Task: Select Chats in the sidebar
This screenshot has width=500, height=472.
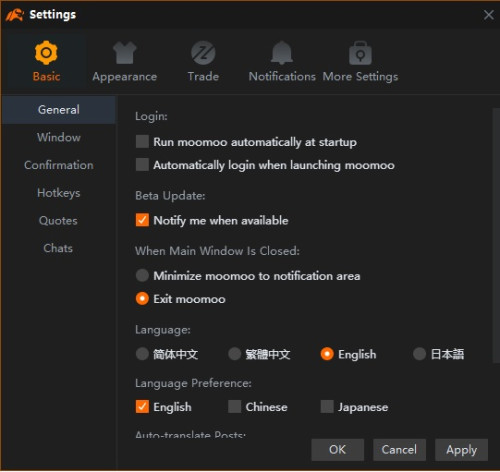Action: pyautogui.click(x=59, y=248)
